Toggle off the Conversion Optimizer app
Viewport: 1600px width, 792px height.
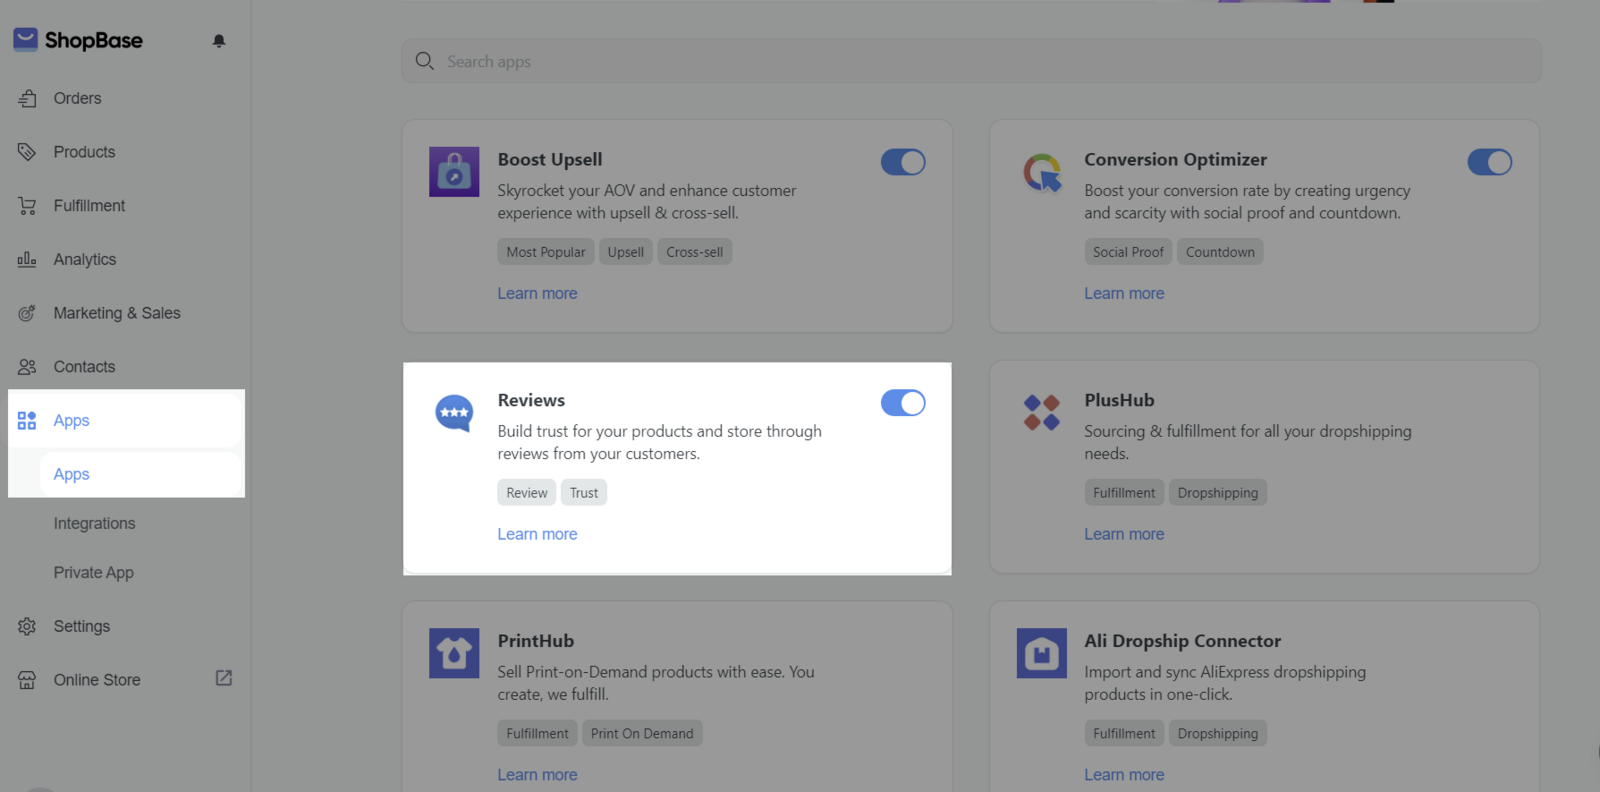click(1490, 162)
